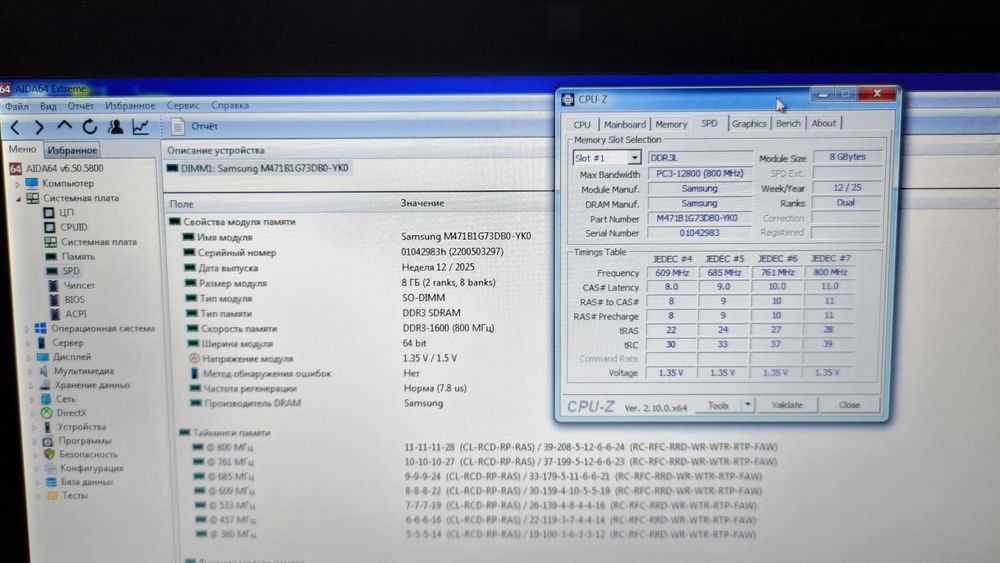1000x563 pixels.
Task: Click the Part Number field in CPU-Z
Action: tap(700, 218)
